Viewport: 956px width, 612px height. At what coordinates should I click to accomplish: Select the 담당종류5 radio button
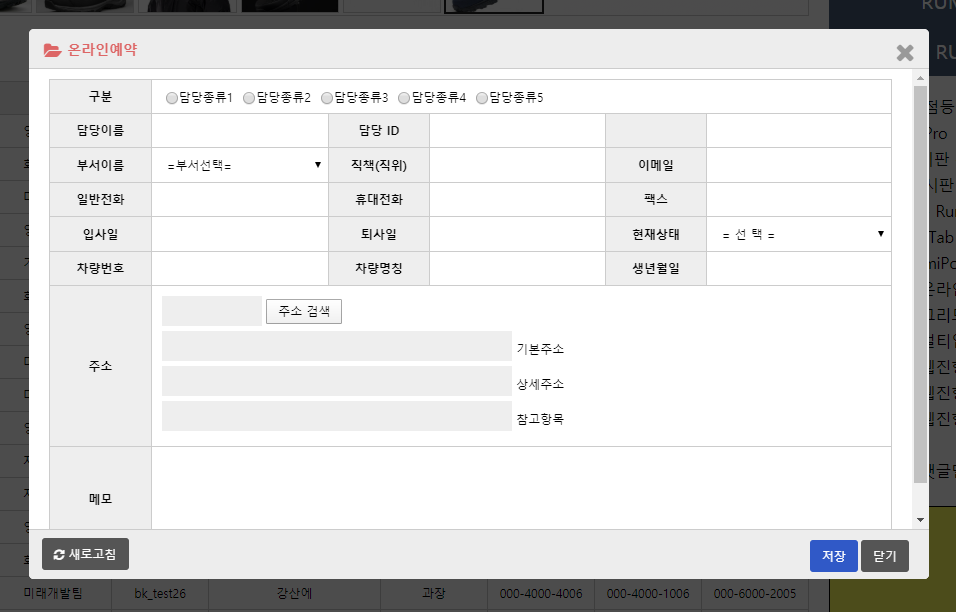coord(482,98)
